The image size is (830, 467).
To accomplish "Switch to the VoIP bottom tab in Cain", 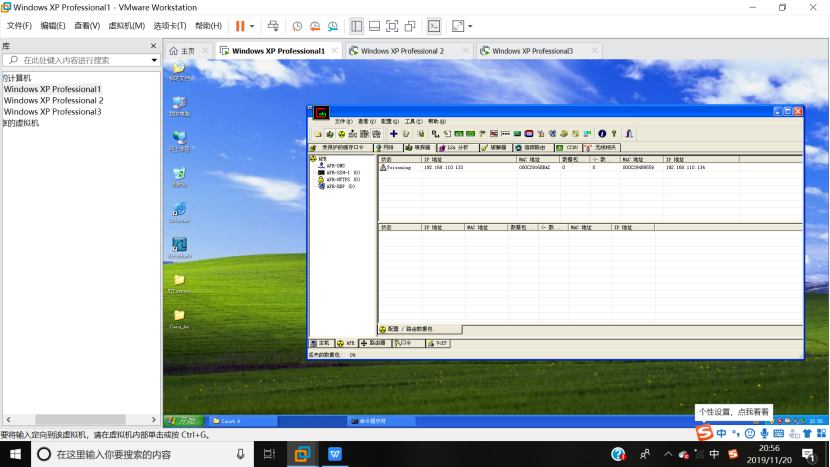I will click(x=438, y=344).
